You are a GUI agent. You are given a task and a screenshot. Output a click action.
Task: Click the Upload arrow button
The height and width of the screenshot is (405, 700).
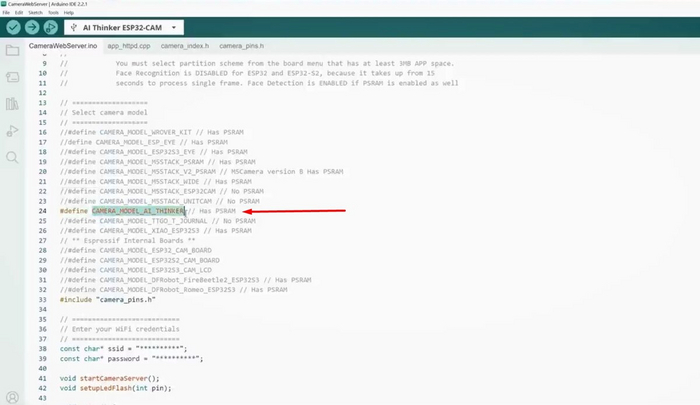[32, 28]
